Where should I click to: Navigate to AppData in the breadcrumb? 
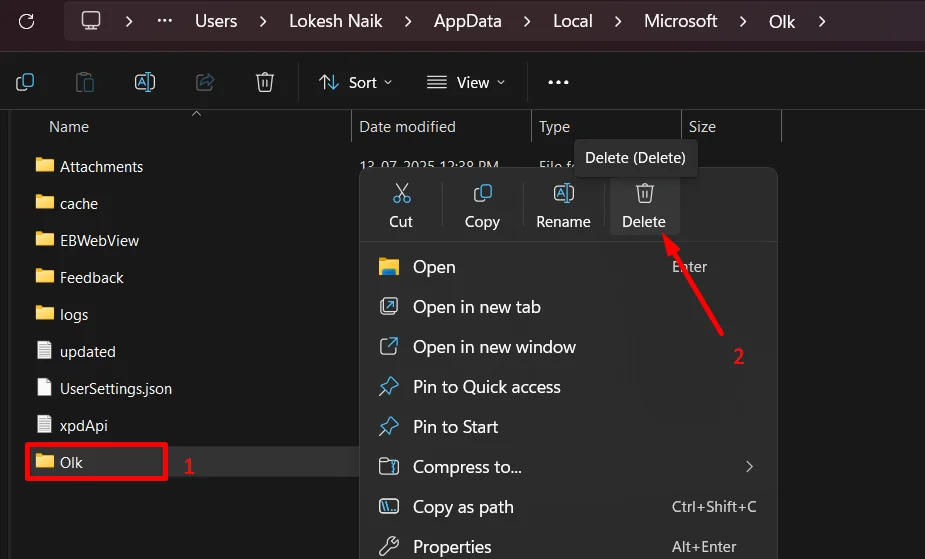coord(468,21)
